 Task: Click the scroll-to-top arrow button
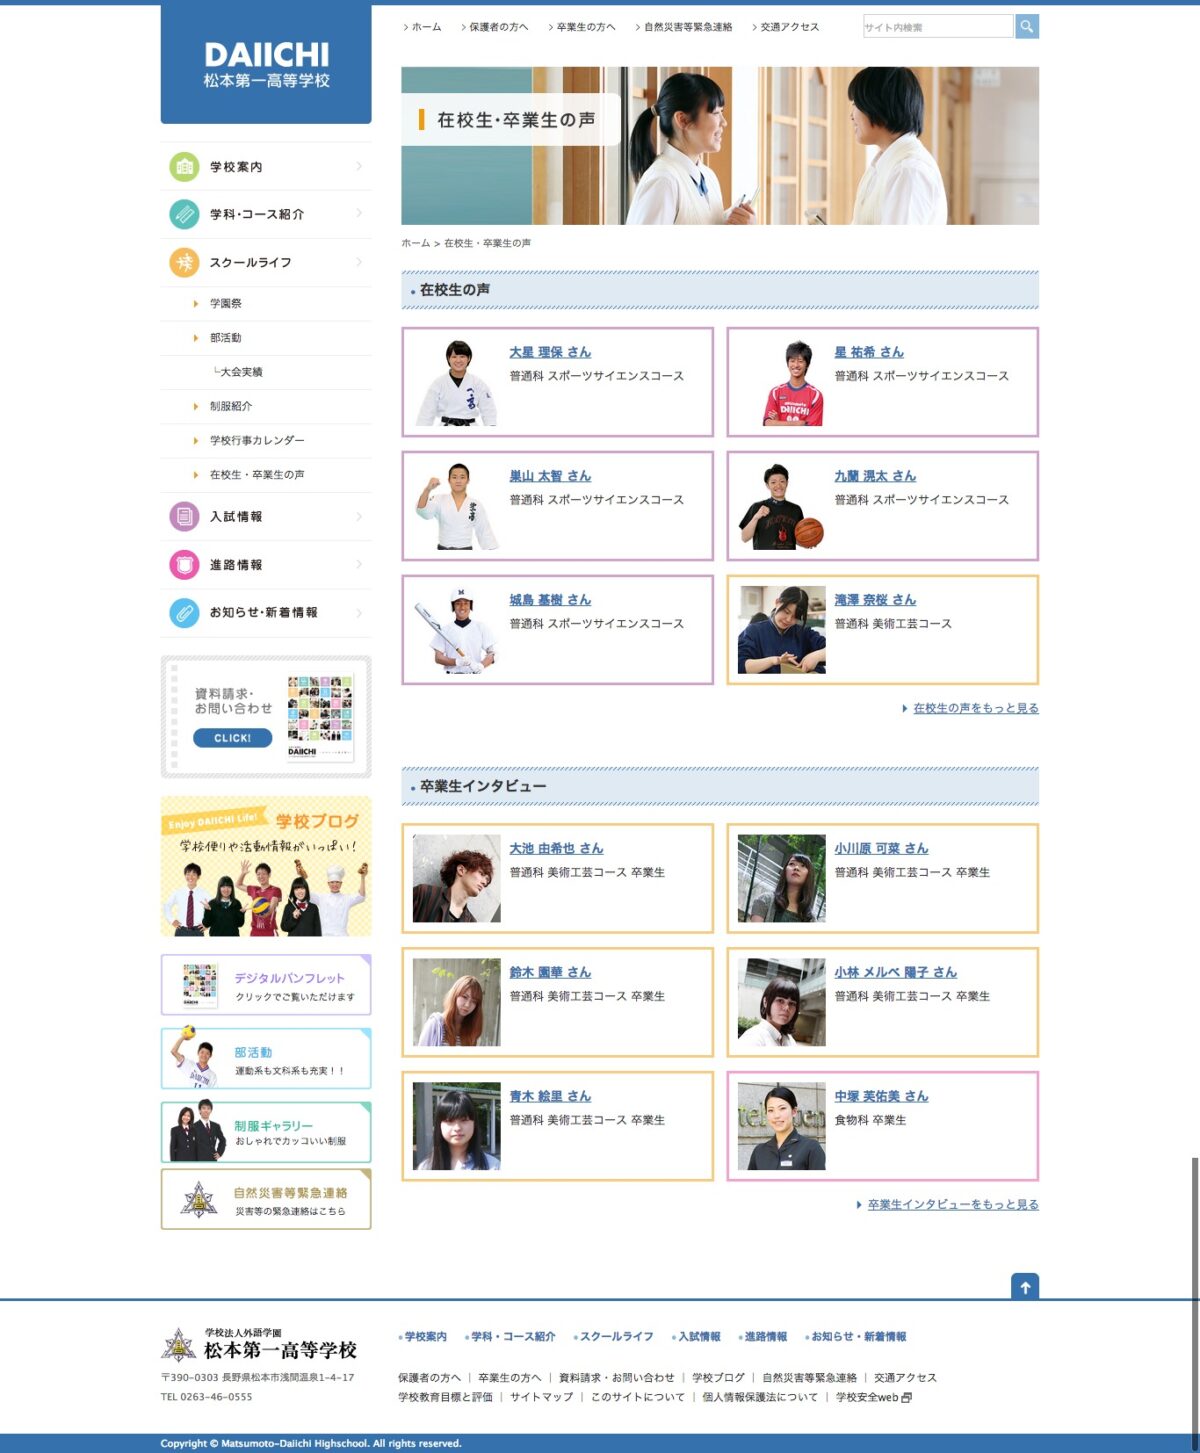pyautogui.click(x=1025, y=1287)
